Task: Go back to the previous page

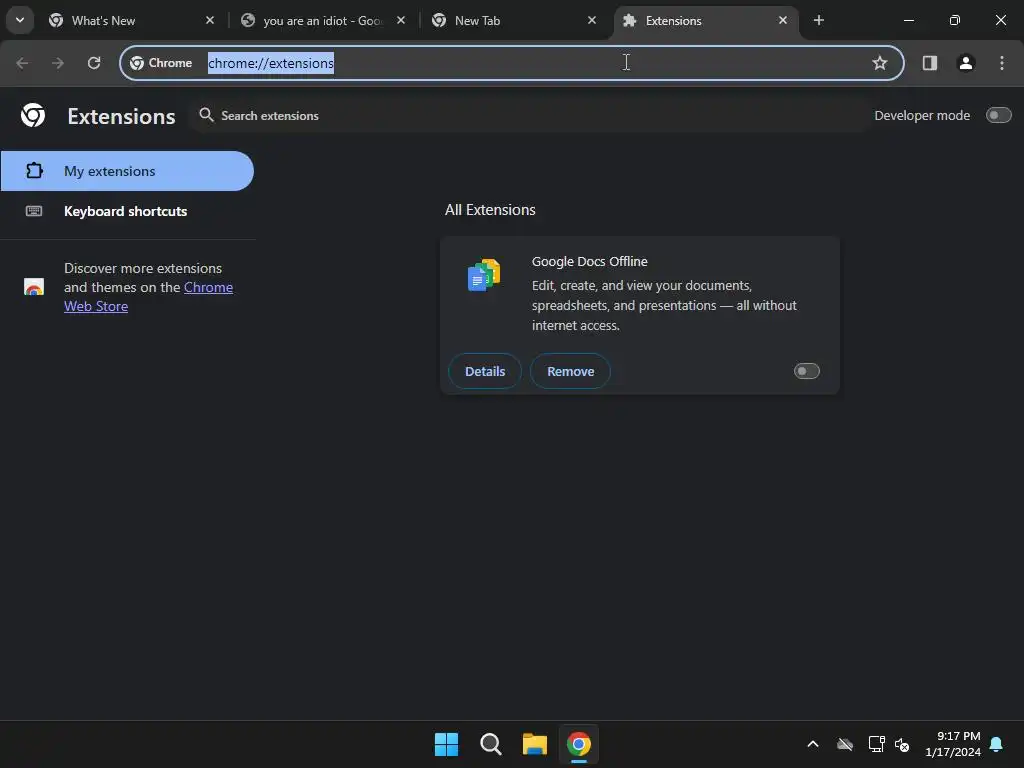Action: 22,63
